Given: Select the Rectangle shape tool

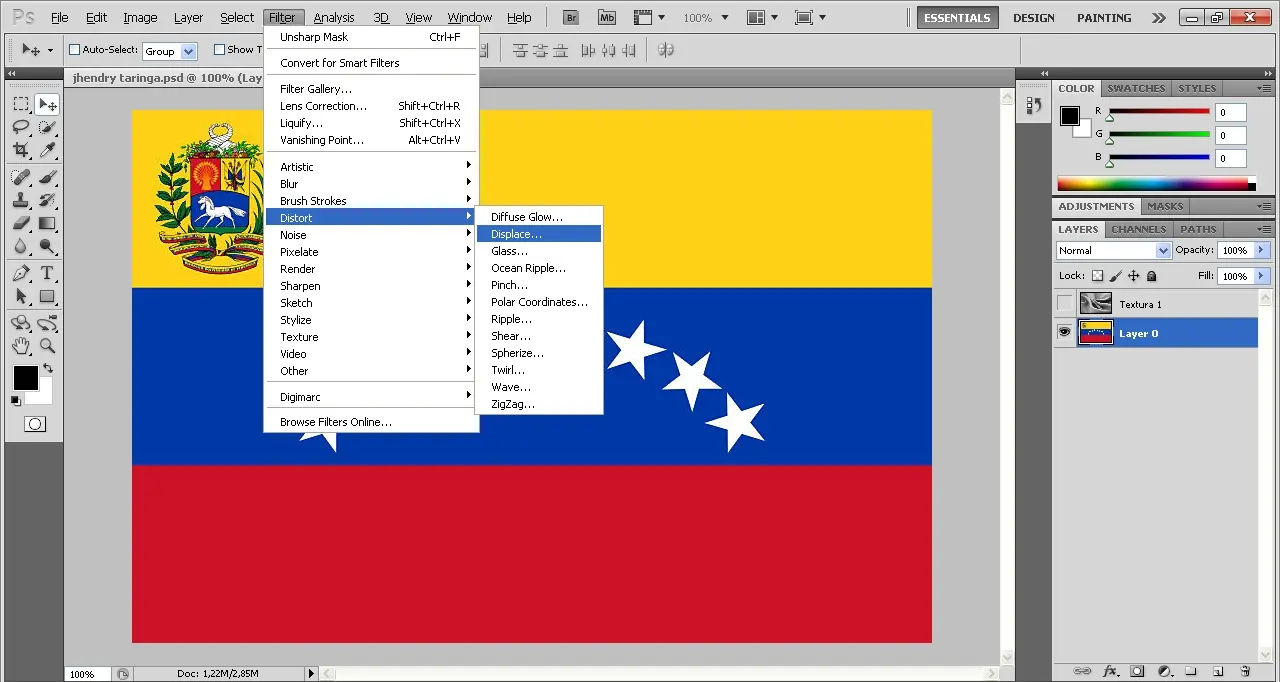Looking at the screenshot, I should 47,296.
